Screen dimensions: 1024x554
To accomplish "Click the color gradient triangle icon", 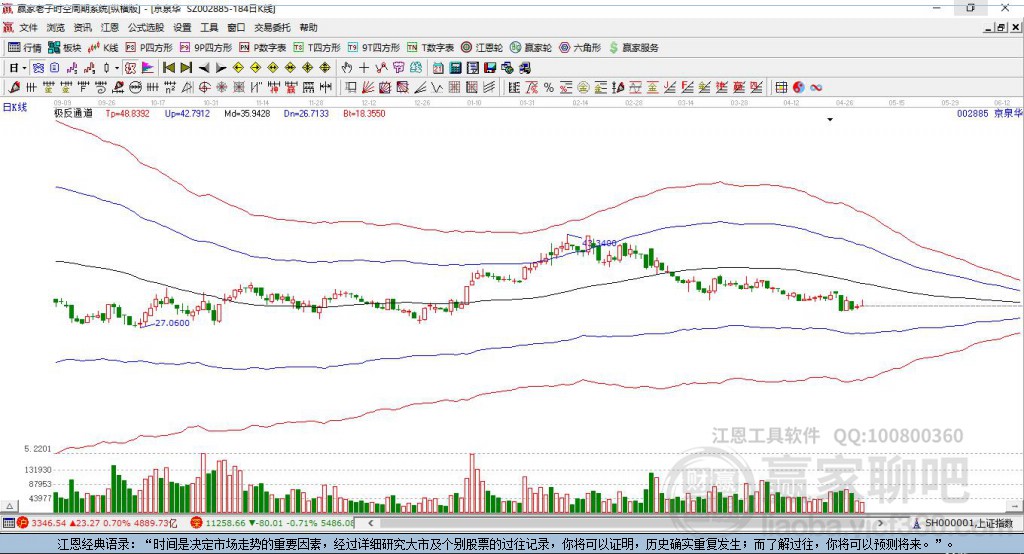I will click(148, 68).
